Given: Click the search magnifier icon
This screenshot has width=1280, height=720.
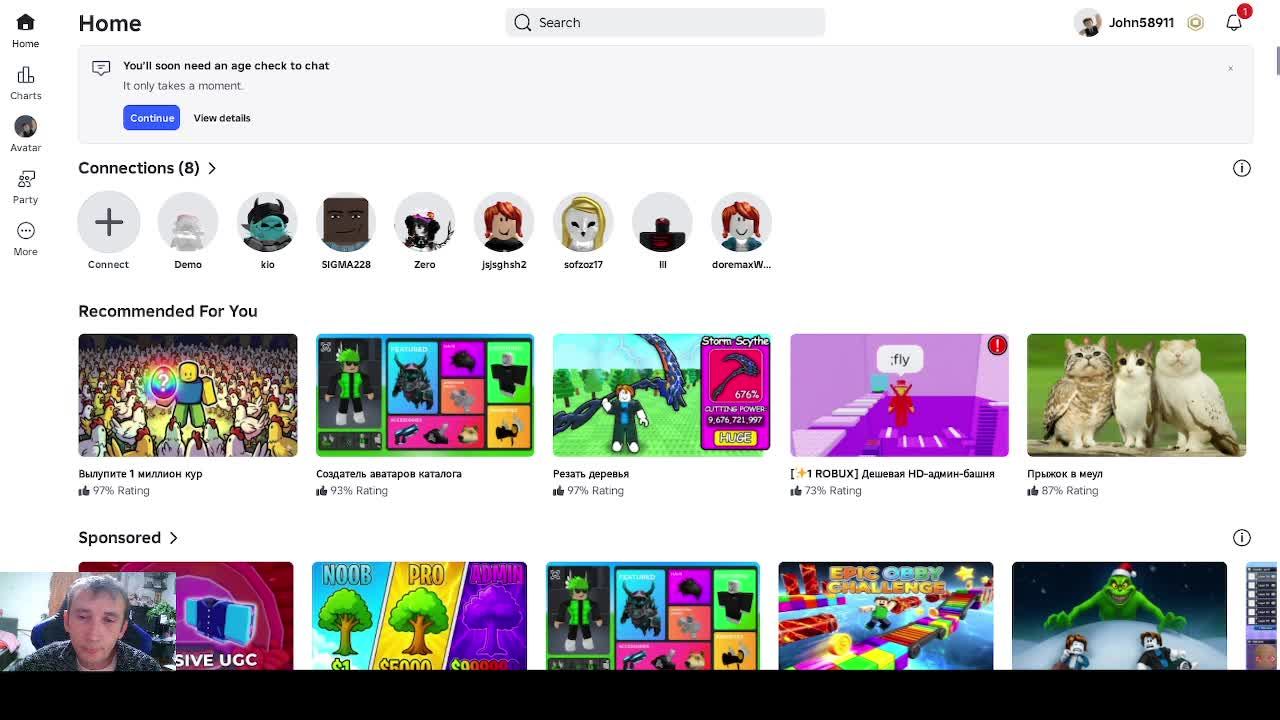Looking at the screenshot, I should pyautogui.click(x=522, y=22).
